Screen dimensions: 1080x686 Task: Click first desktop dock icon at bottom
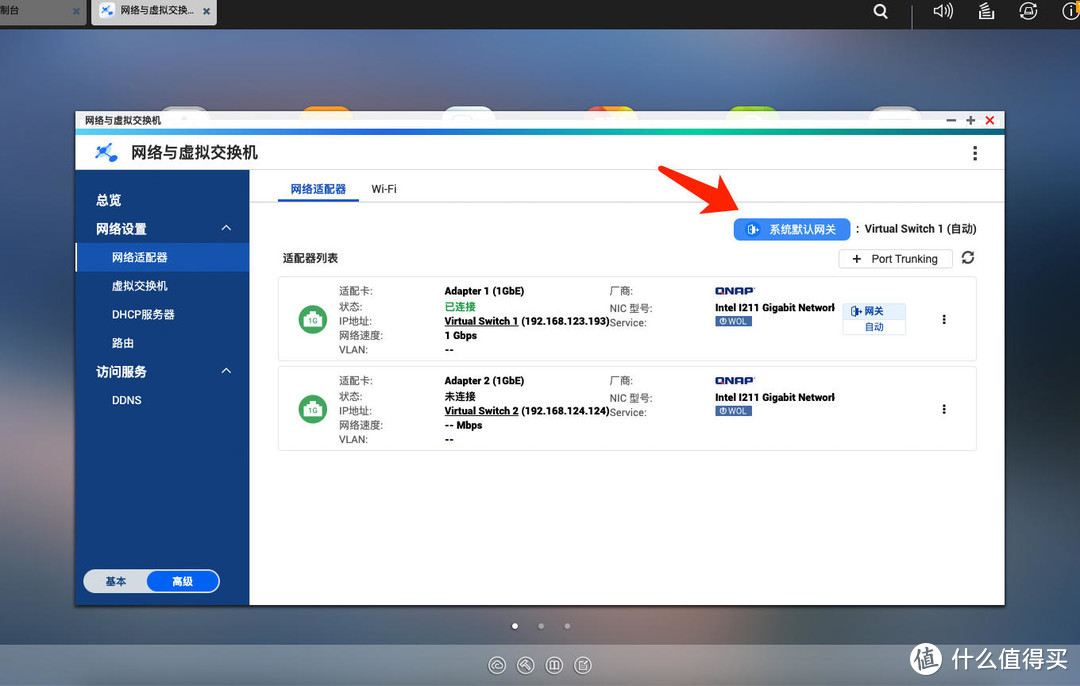(497, 665)
